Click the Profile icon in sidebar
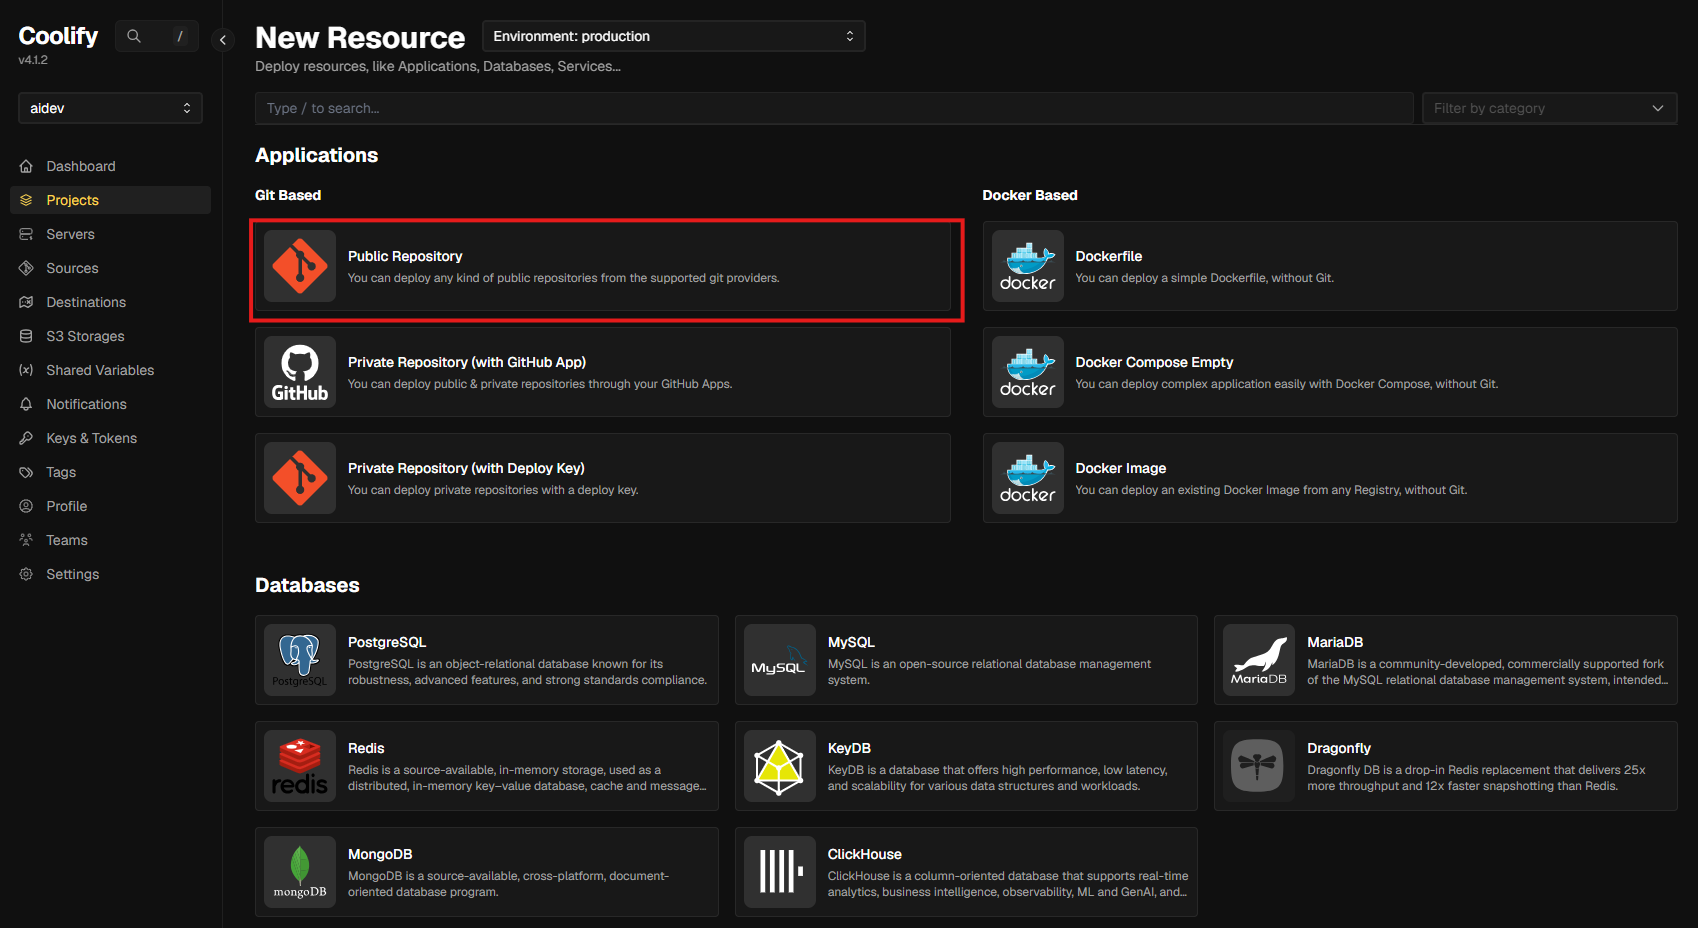1698x928 pixels. coord(26,506)
